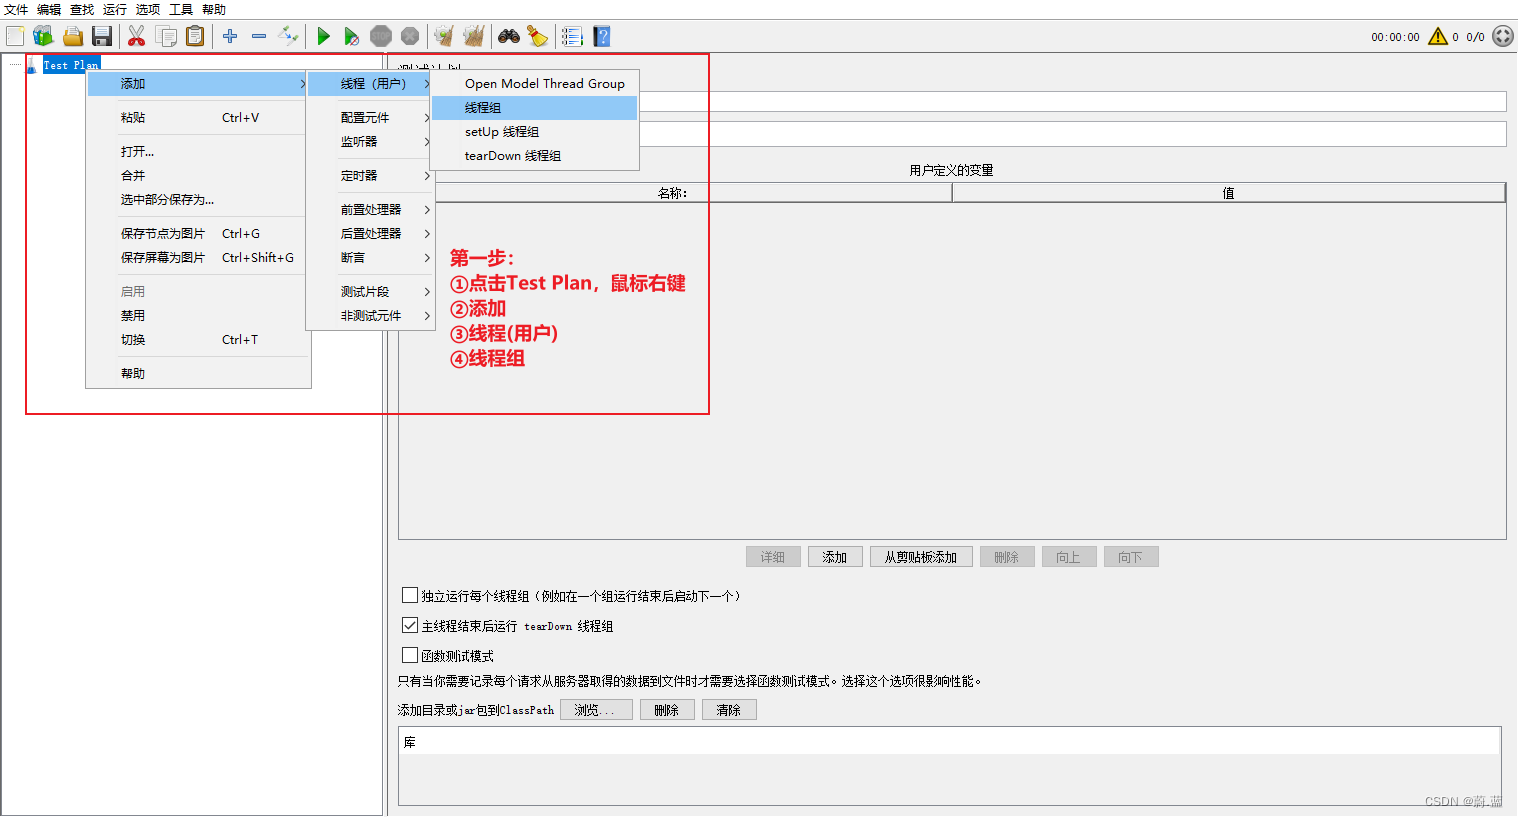Viewport: 1518px width, 817px height.
Task: Select the Test Plan tree node
Action: (x=70, y=65)
